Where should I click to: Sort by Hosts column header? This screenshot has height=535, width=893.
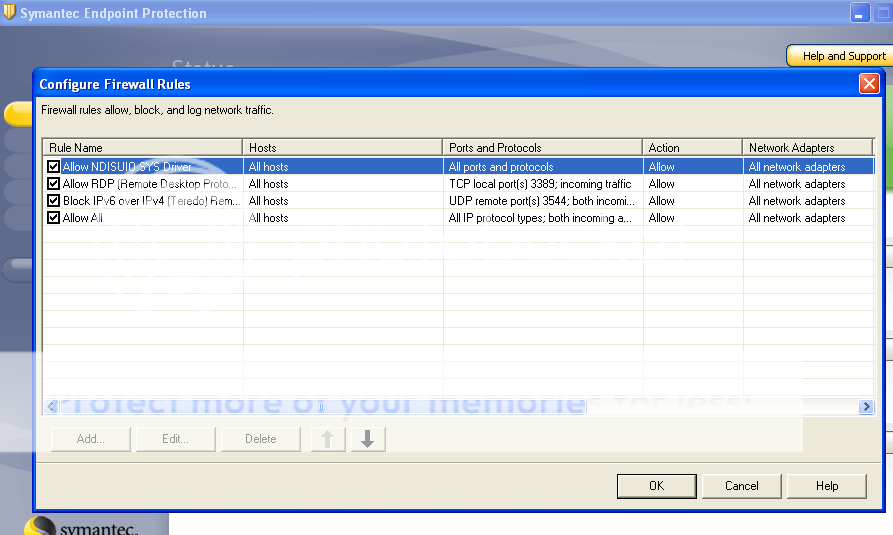coord(342,148)
